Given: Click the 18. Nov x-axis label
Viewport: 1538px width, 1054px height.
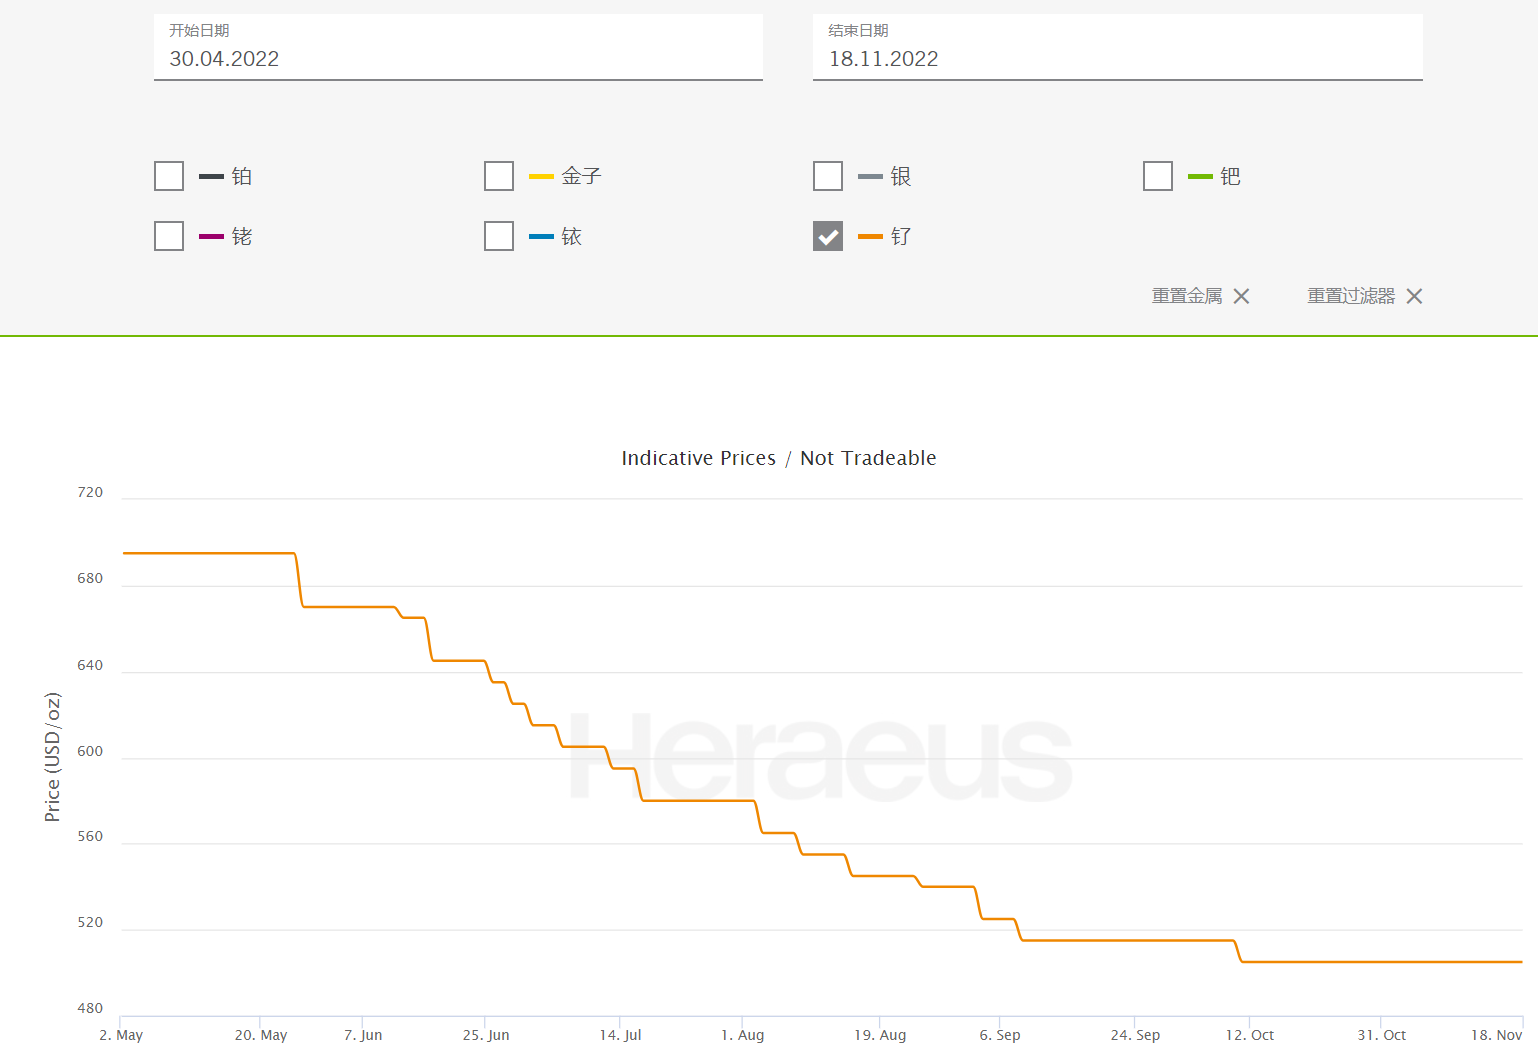Looking at the screenshot, I should [x=1496, y=1035].
